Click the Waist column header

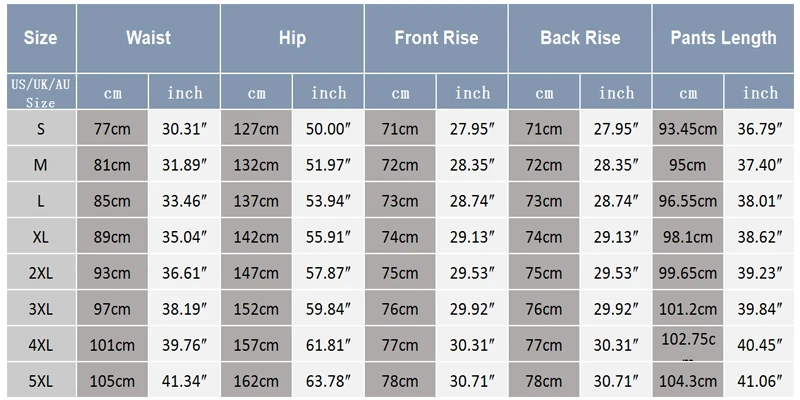tap(148, 38)
